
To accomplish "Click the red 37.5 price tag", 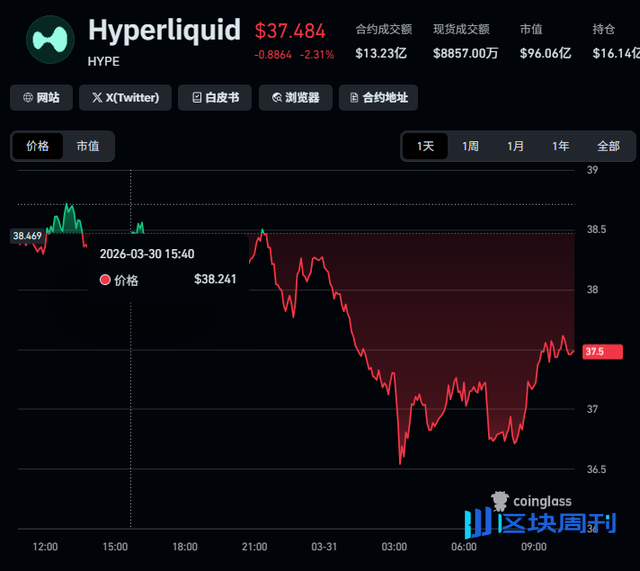I will click(x=602, y=351).
